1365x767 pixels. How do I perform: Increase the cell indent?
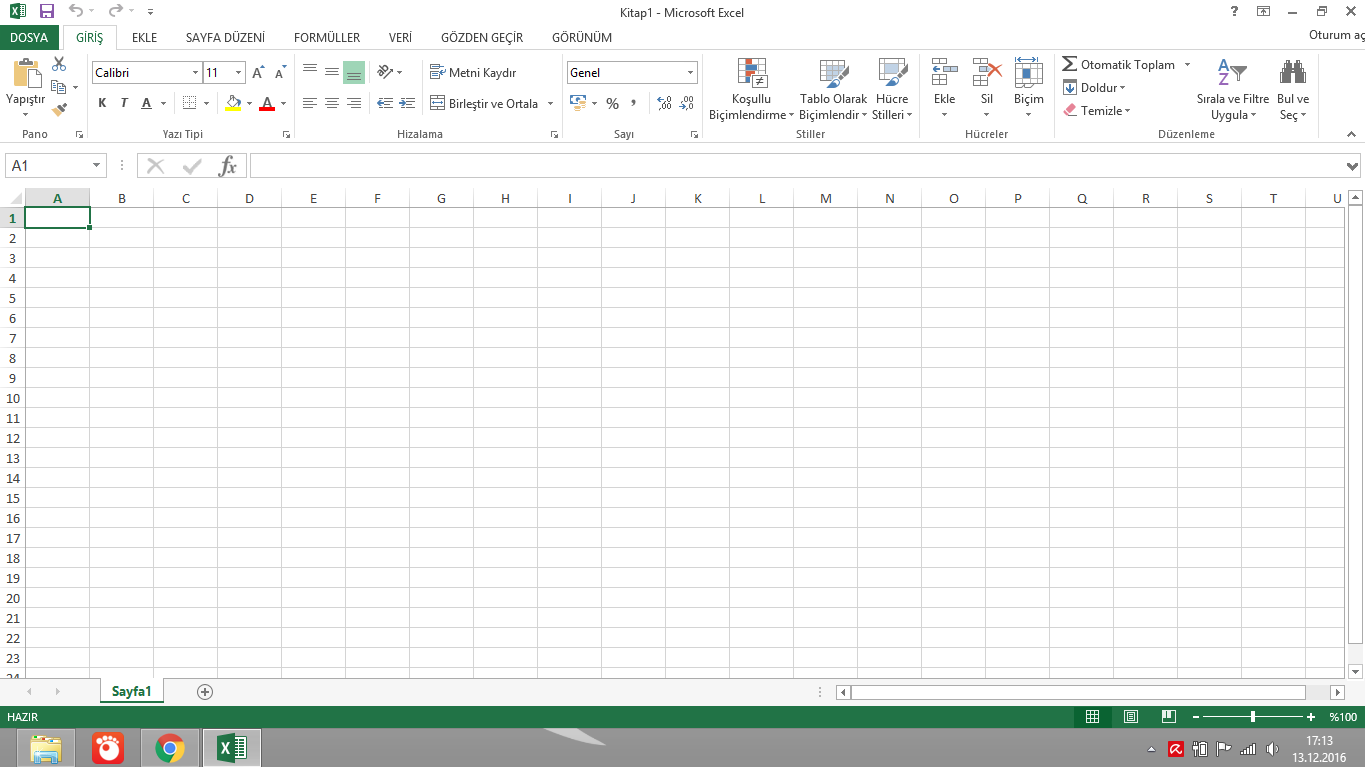(x=407, y=103)
